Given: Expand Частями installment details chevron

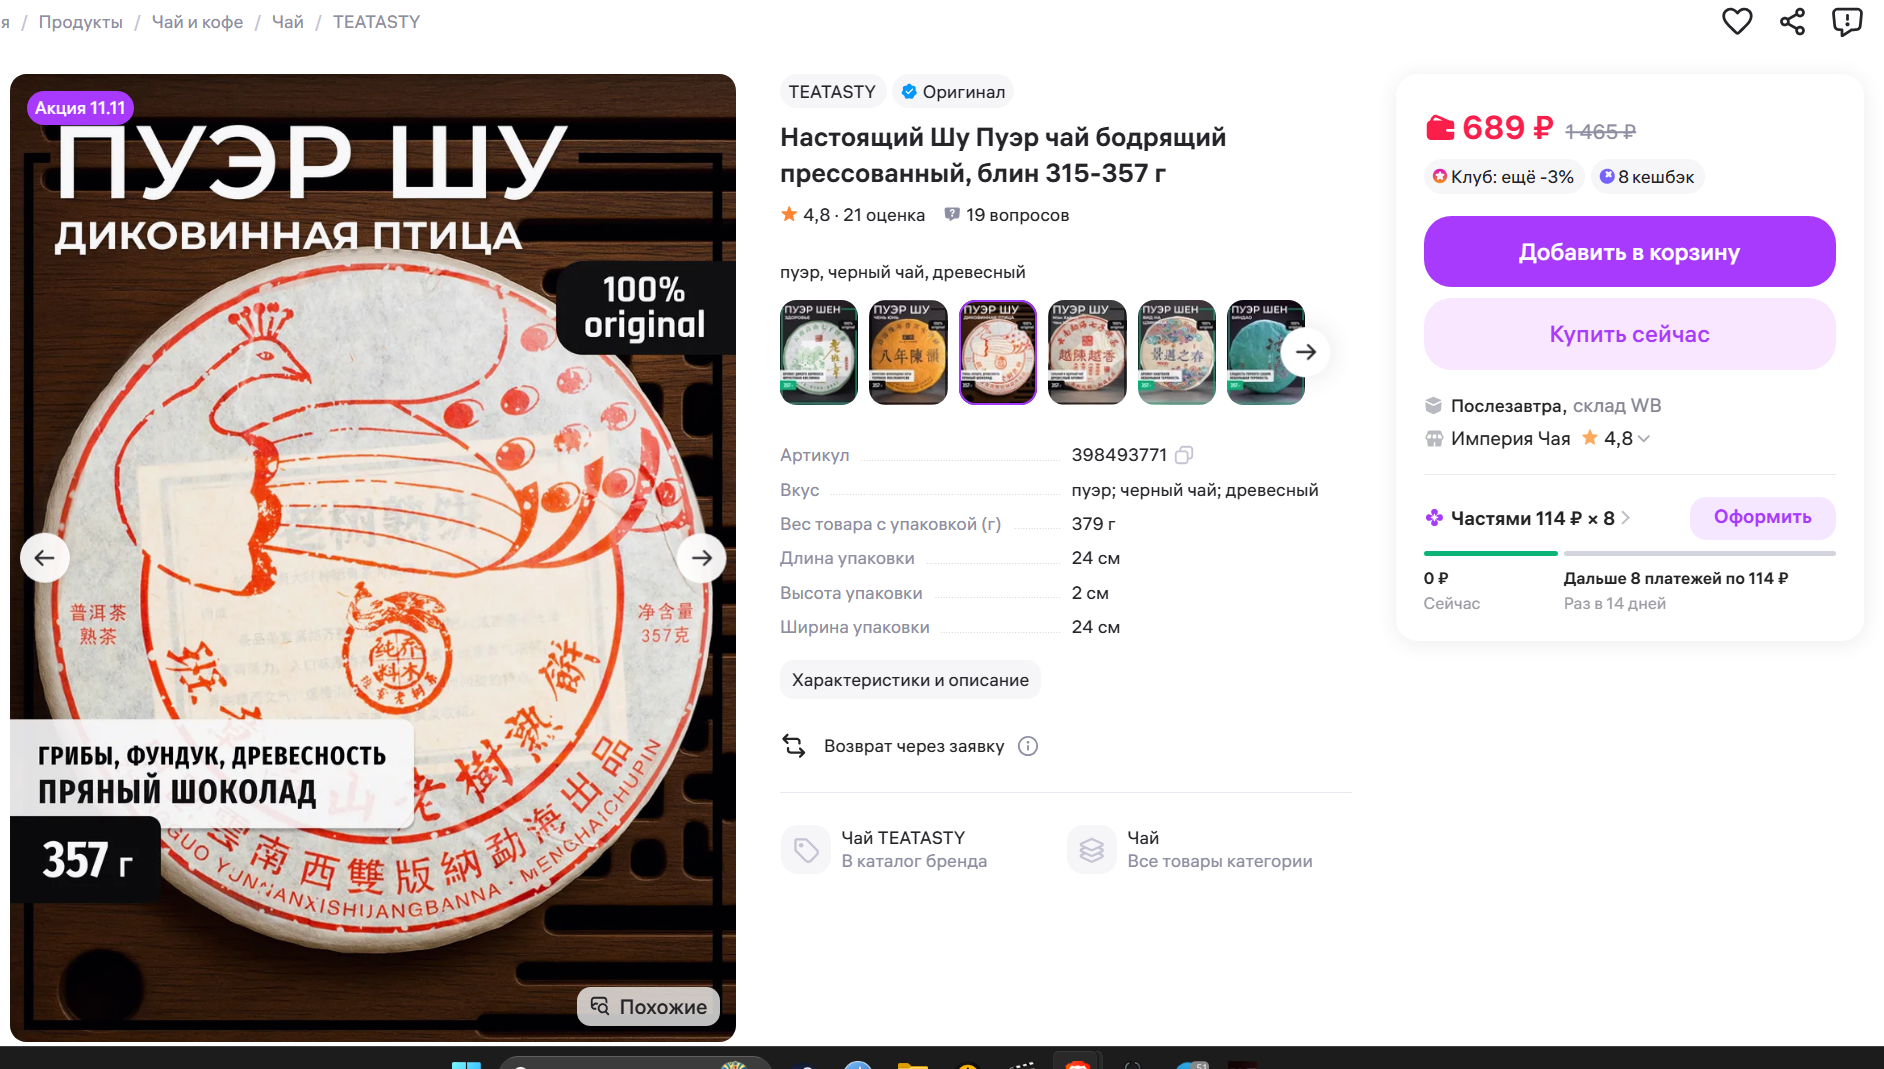Looking at the screenshot, I should [1626, 518].
